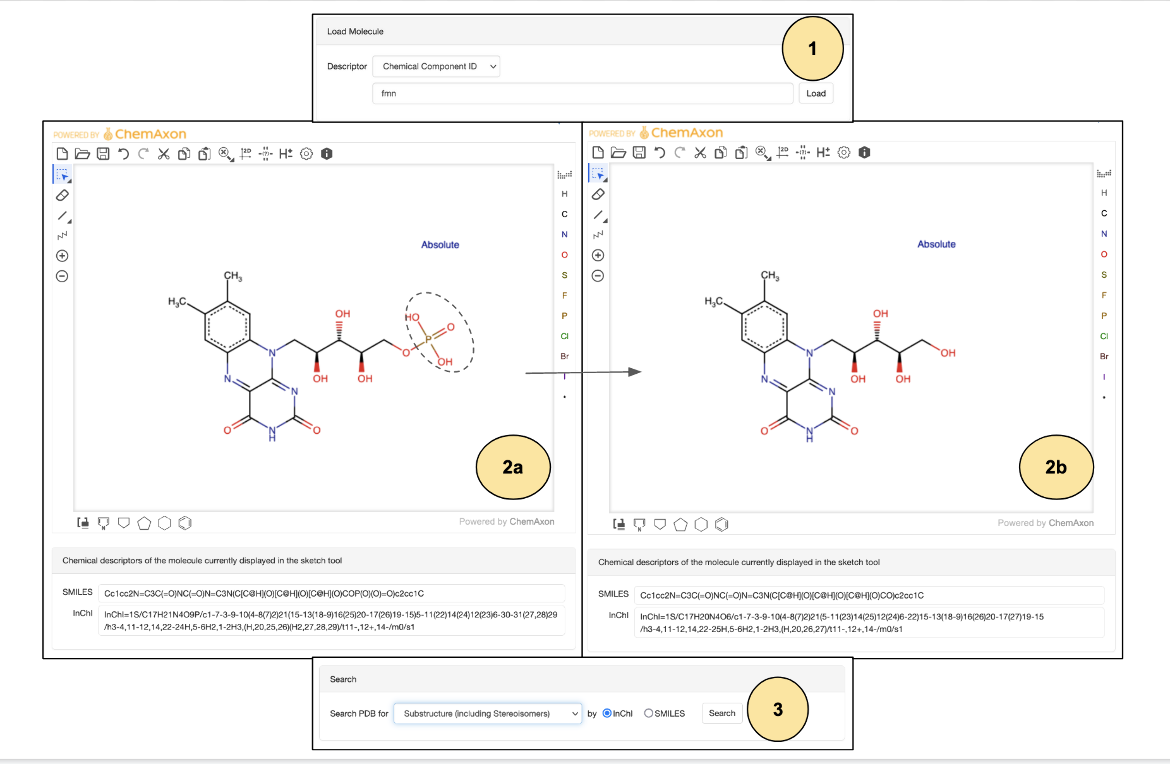Click the molecule input field containing fmn
This screenshot has width=1170, height=764.
click(x=582, y=94)
